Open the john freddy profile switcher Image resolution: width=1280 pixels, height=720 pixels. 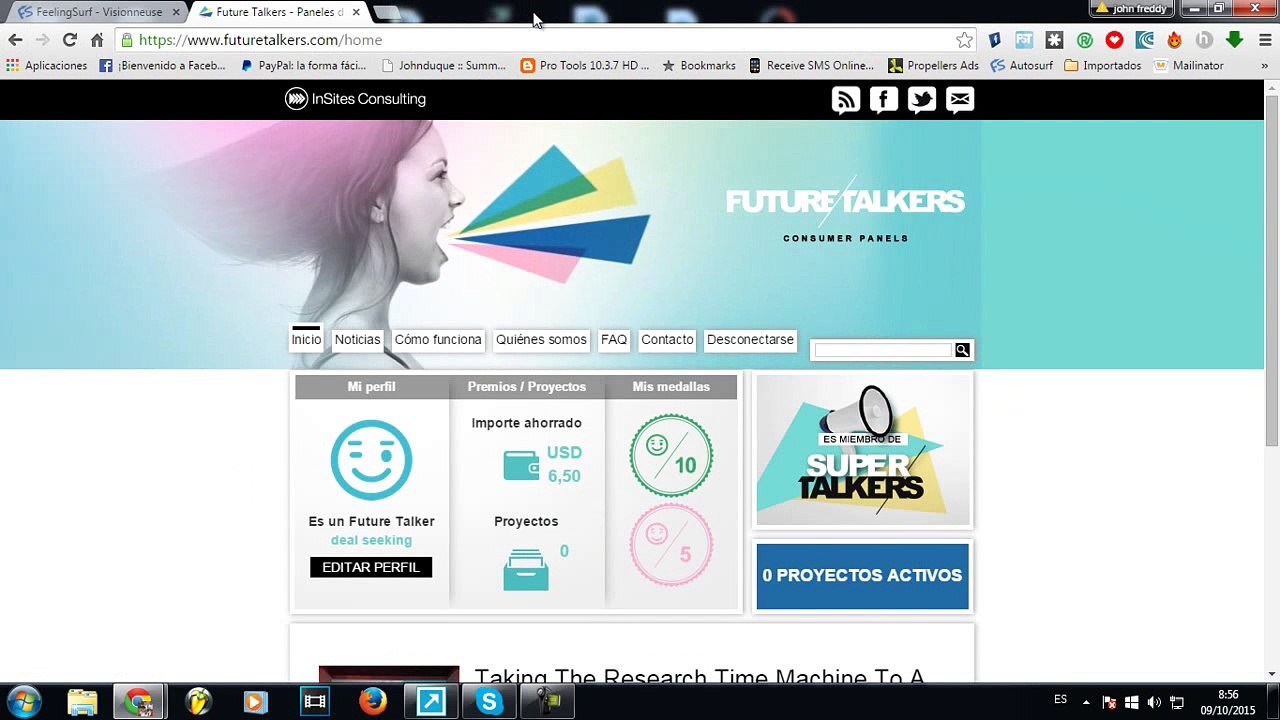pos(1130,8)
